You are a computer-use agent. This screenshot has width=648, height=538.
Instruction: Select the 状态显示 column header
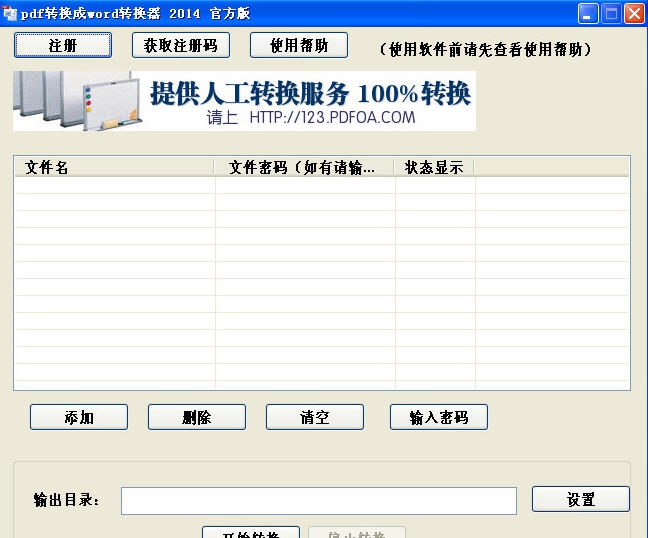(434, 167)
